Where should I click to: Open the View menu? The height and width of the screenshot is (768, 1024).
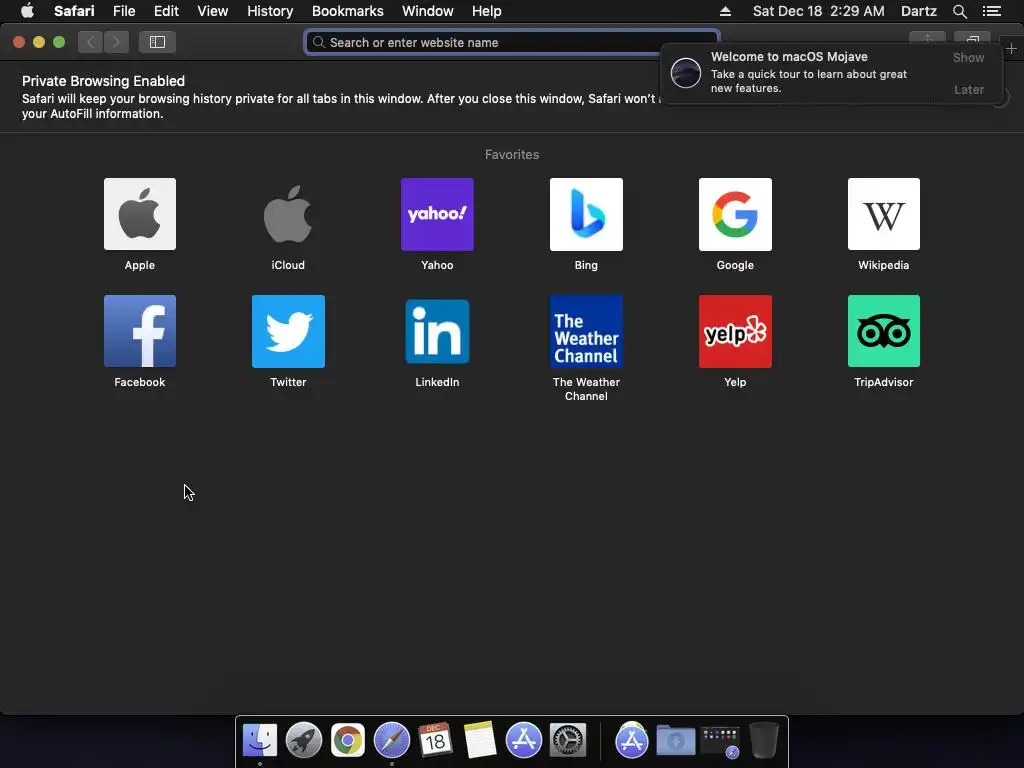tap(213, 11)
